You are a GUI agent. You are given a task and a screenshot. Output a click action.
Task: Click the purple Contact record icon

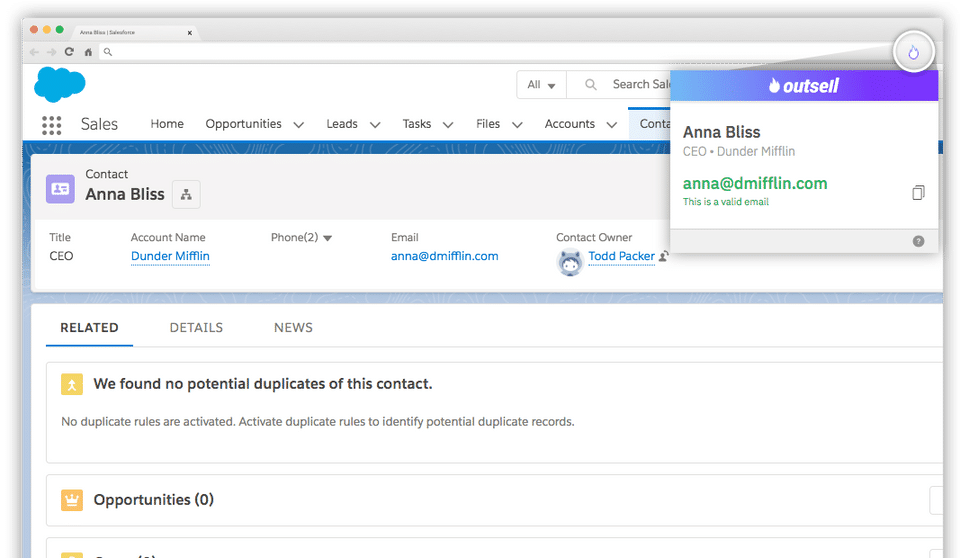click(x=60, y=189)
